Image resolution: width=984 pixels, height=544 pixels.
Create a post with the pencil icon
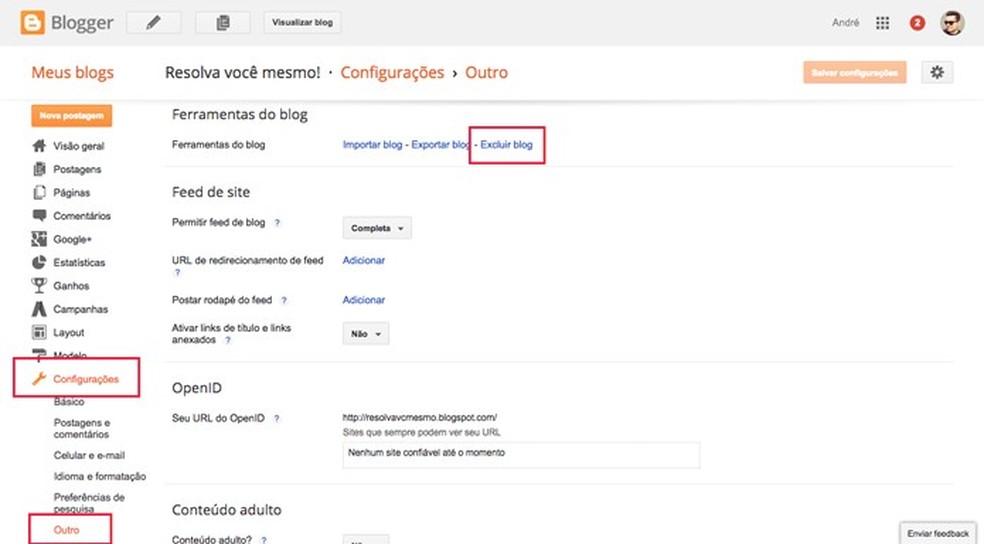tap(154, 23)
